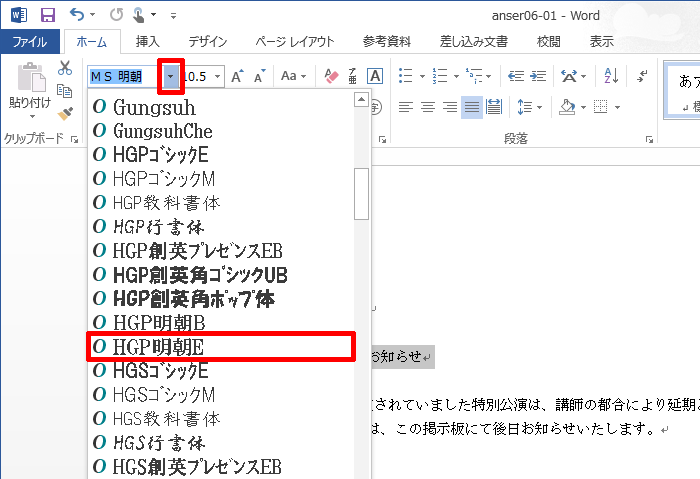Toggle justify alignment
The image size is (700, 479).
(472, 107)
